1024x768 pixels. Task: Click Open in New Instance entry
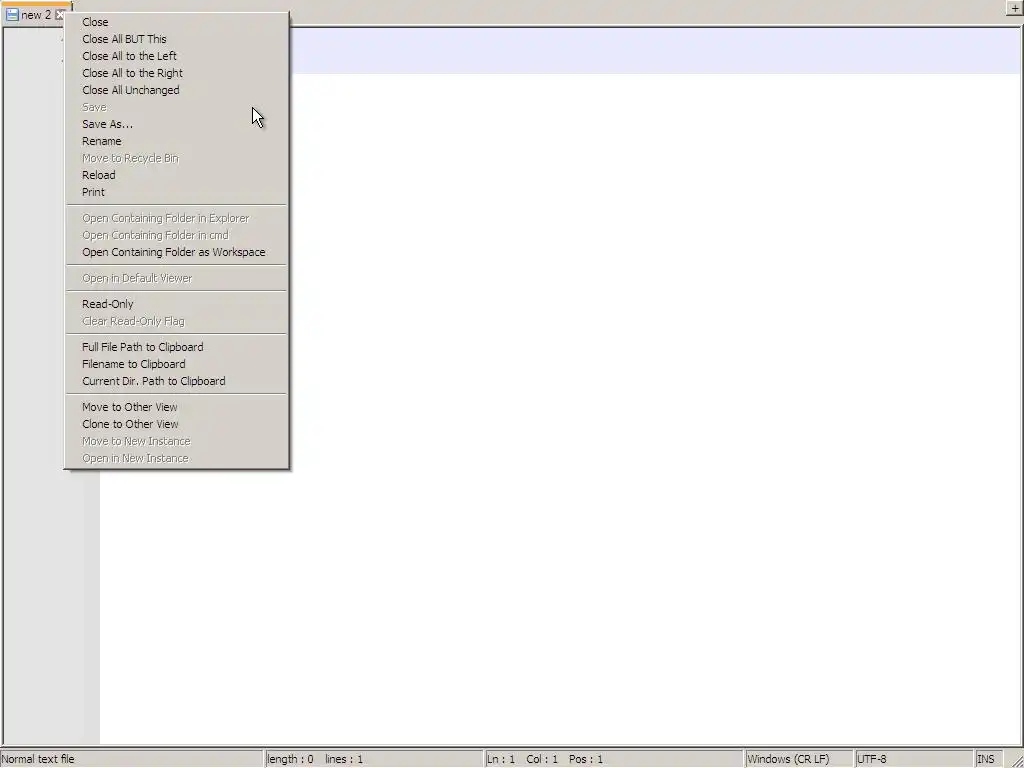[177, 458]
